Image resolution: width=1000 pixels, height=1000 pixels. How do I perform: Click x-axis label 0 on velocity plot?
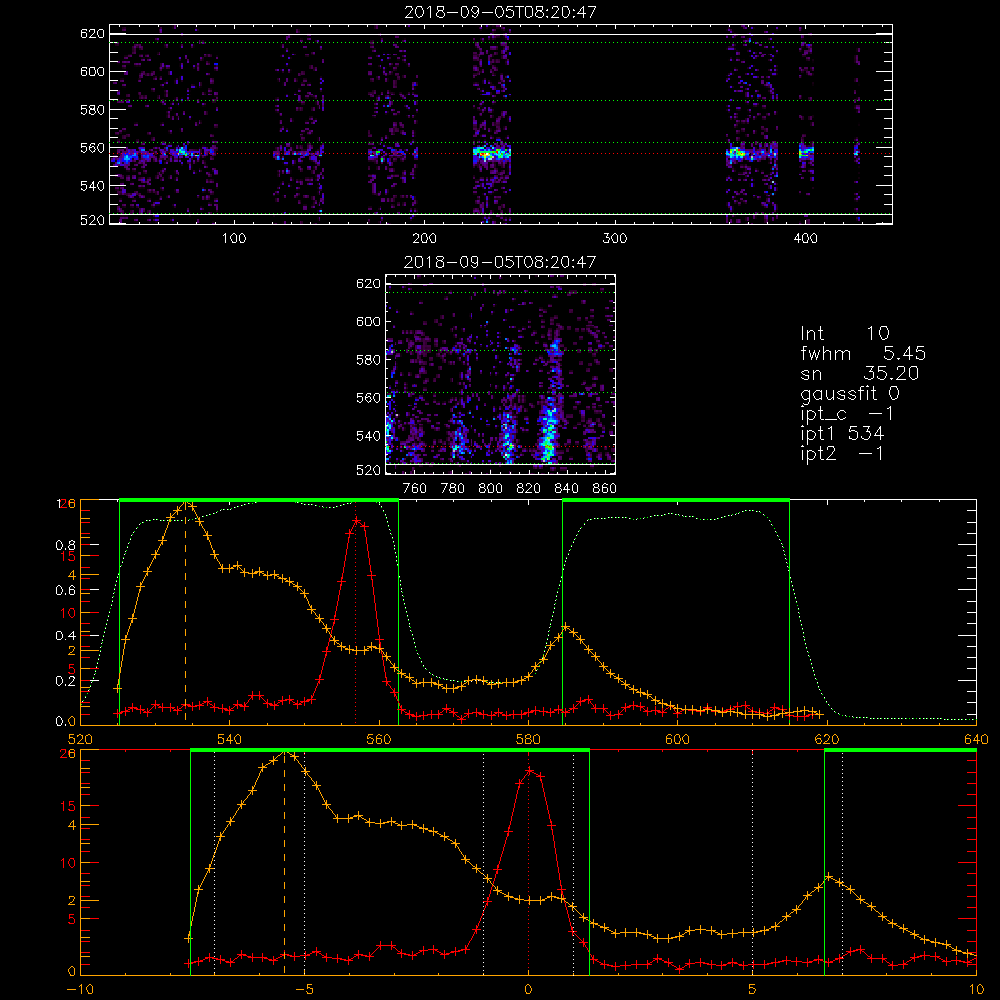(x=528, y=990)
